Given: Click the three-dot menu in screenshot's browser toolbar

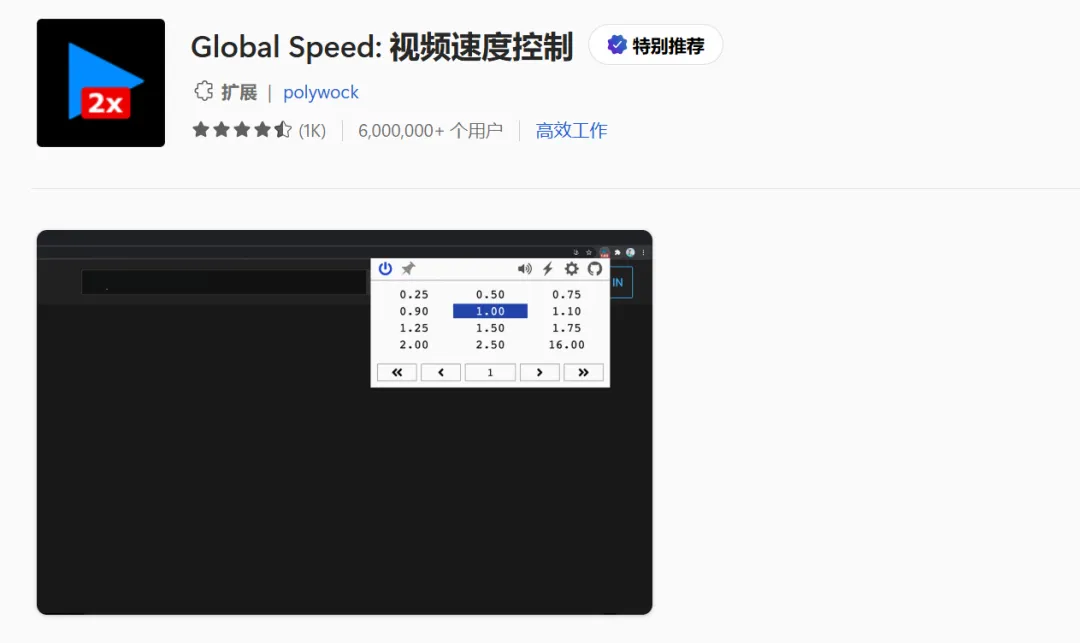Looking at the screenshot, I should click(x=643, y=253).
